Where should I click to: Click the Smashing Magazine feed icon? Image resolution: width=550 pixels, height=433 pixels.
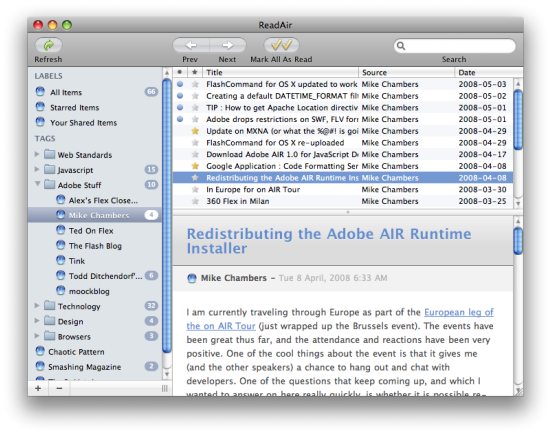click(40, 366)
